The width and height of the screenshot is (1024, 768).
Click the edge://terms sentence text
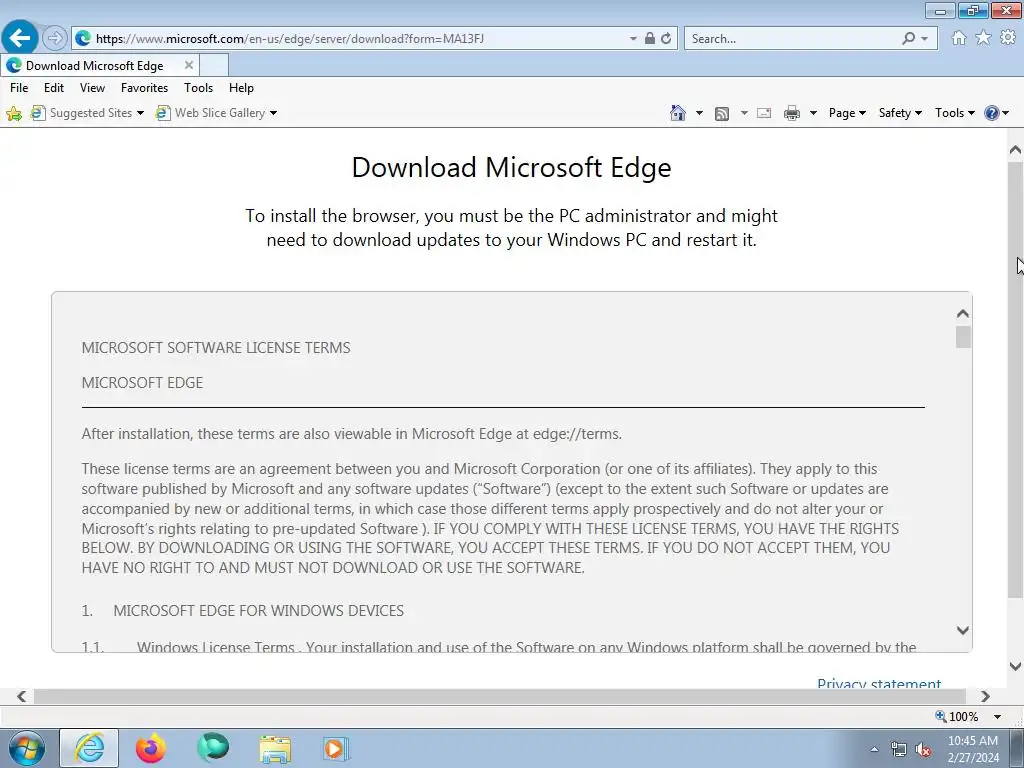[x=351, y=434]
